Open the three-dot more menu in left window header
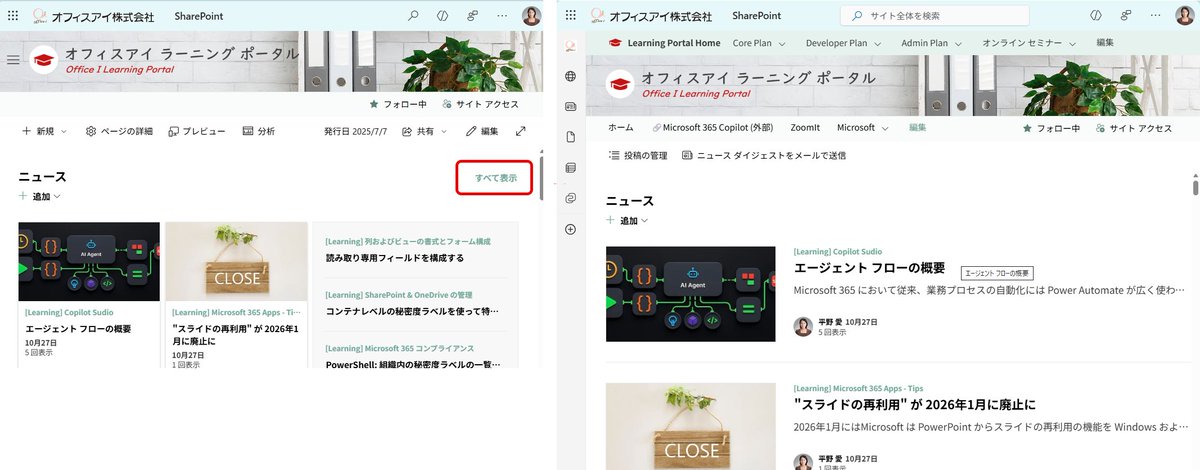Screen dimensions: 1200x470 [x=501, y=16]
